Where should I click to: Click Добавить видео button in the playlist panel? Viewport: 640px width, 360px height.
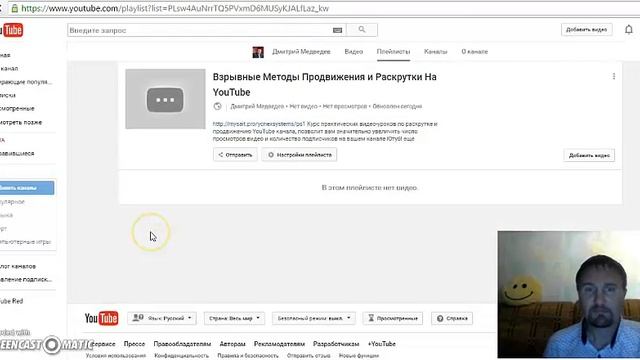589,156
